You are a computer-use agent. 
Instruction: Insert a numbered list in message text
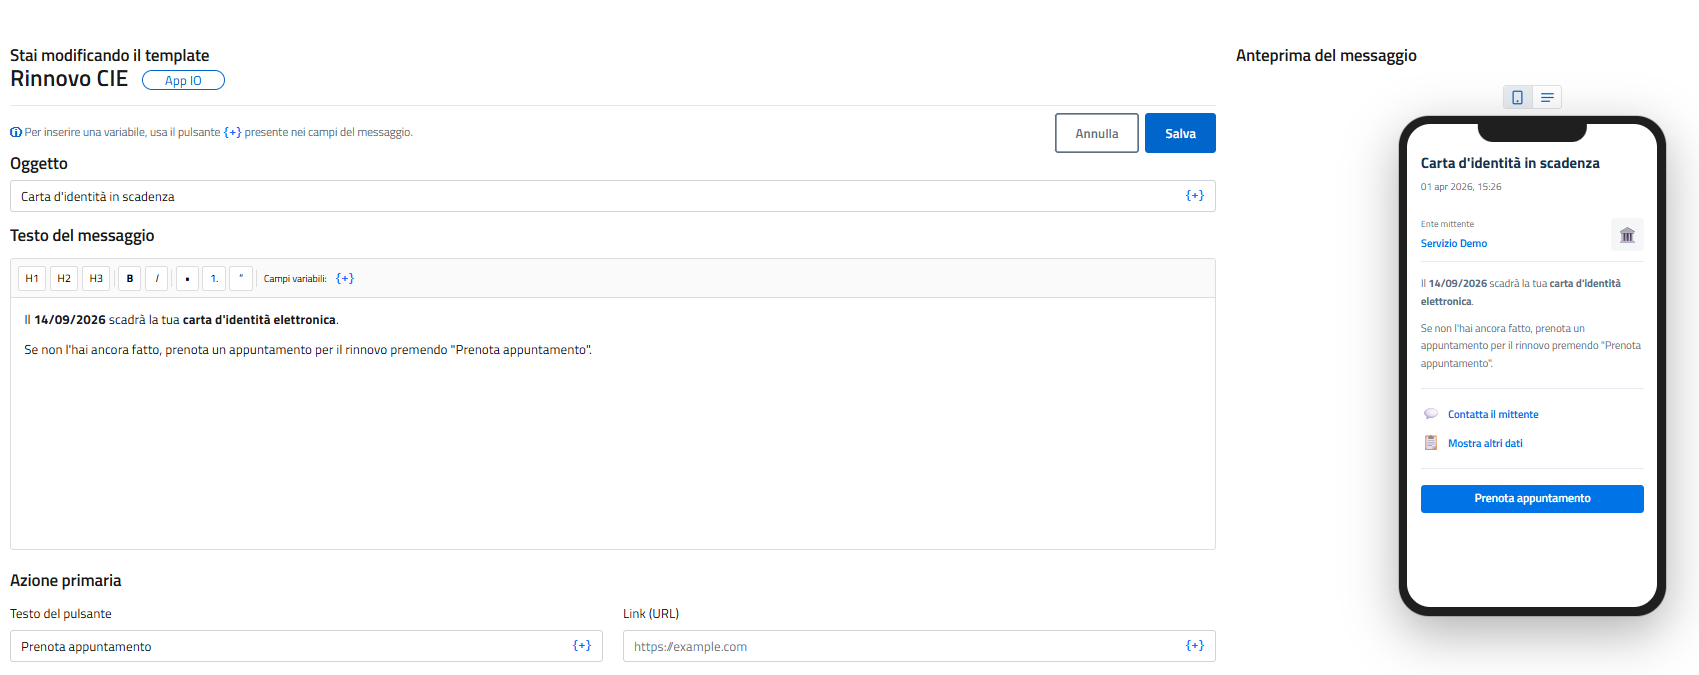214,279
